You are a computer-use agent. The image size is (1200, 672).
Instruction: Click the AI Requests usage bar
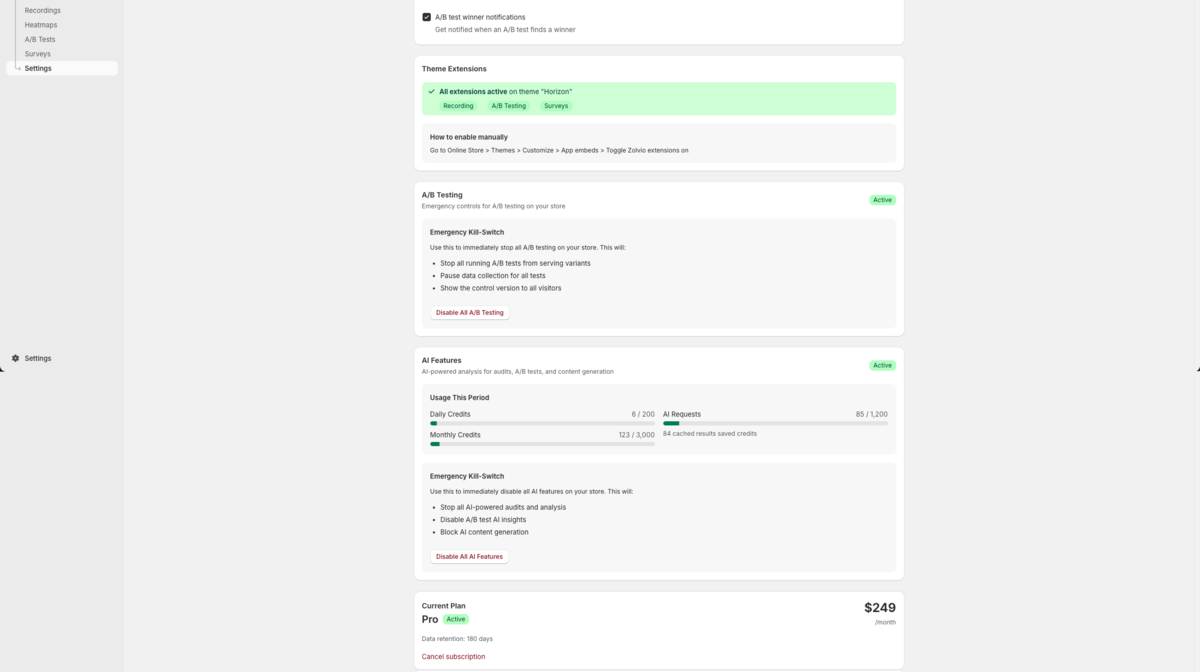click(x=775, y=423)
